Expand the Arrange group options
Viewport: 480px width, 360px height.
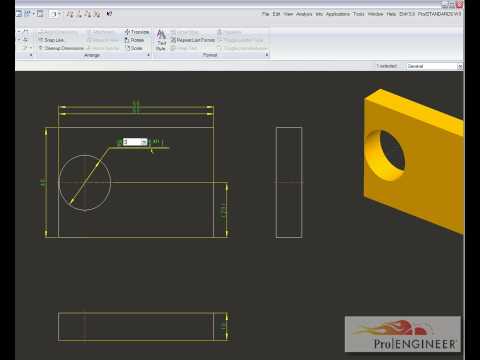pyautogui.click(x=148, y=55)
